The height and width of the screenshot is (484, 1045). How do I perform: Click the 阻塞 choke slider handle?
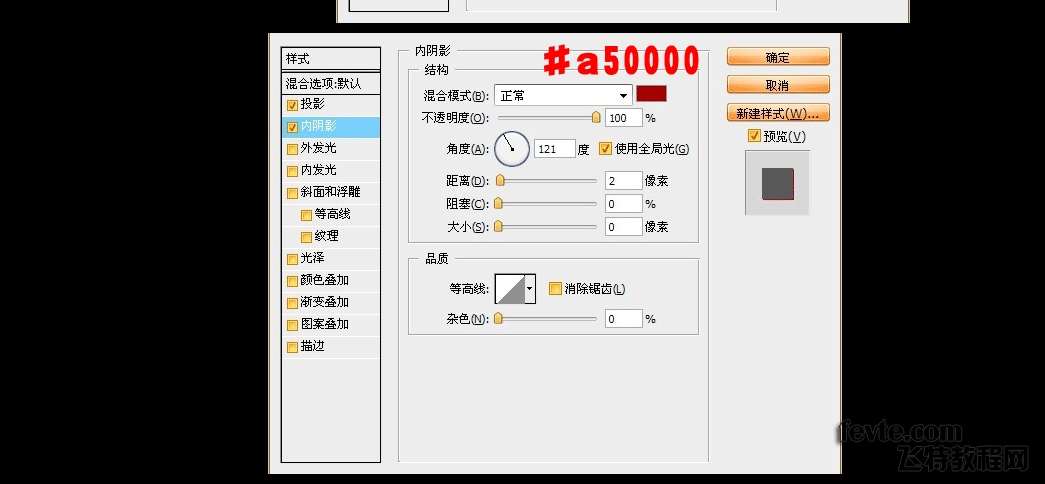click(499, 203)
